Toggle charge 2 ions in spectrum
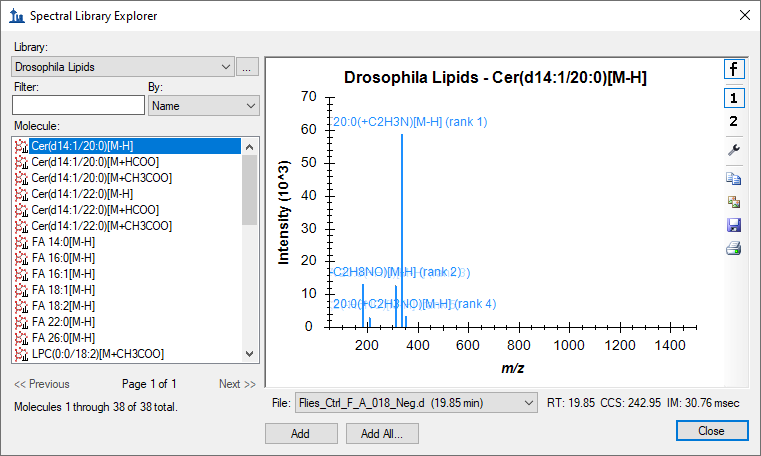Screen dimensions: 761x456 point(734,121)
